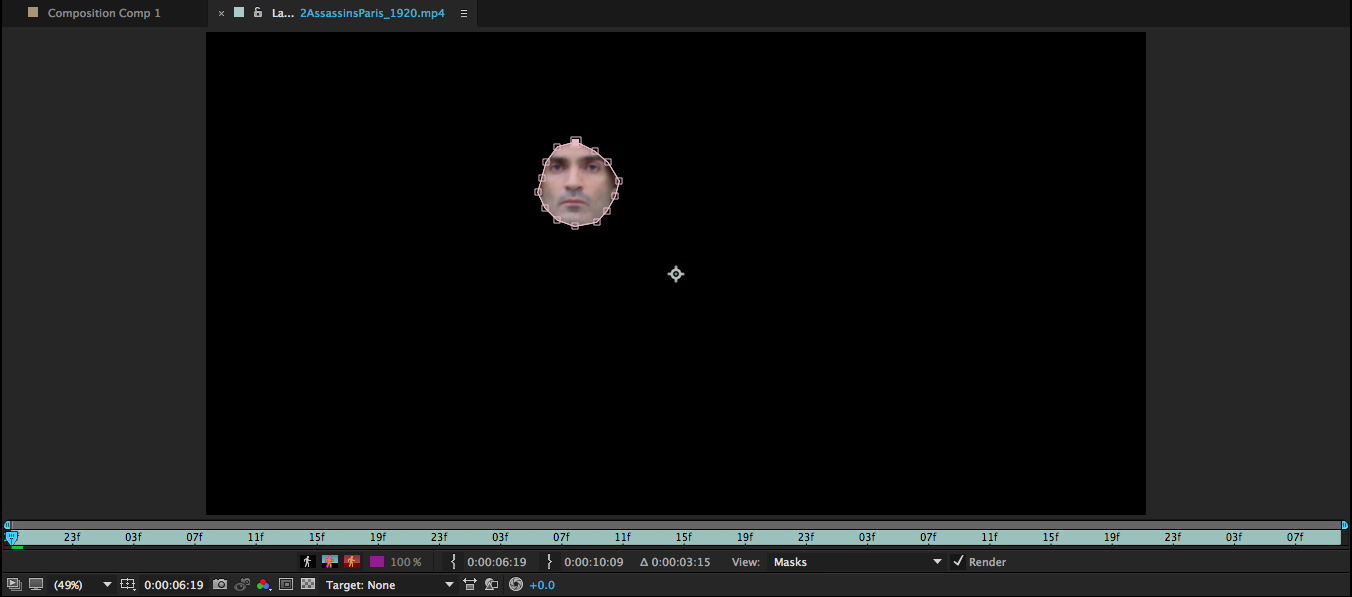
Task: Toggle the alpha boundary view
Action: click(329, 562)
